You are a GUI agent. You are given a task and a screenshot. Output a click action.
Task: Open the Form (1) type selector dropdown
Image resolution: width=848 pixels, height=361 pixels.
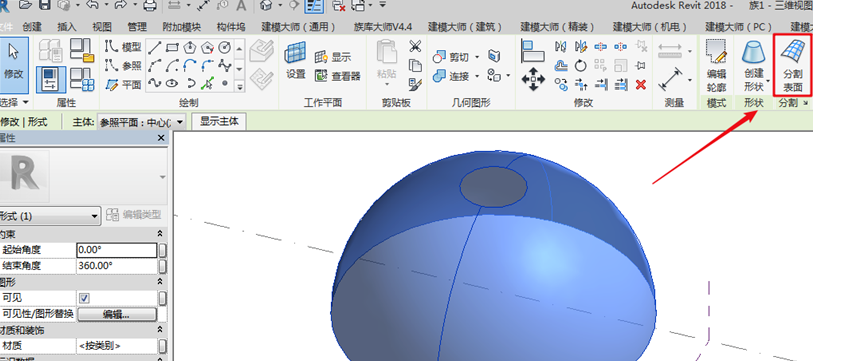tap(95, 216)
